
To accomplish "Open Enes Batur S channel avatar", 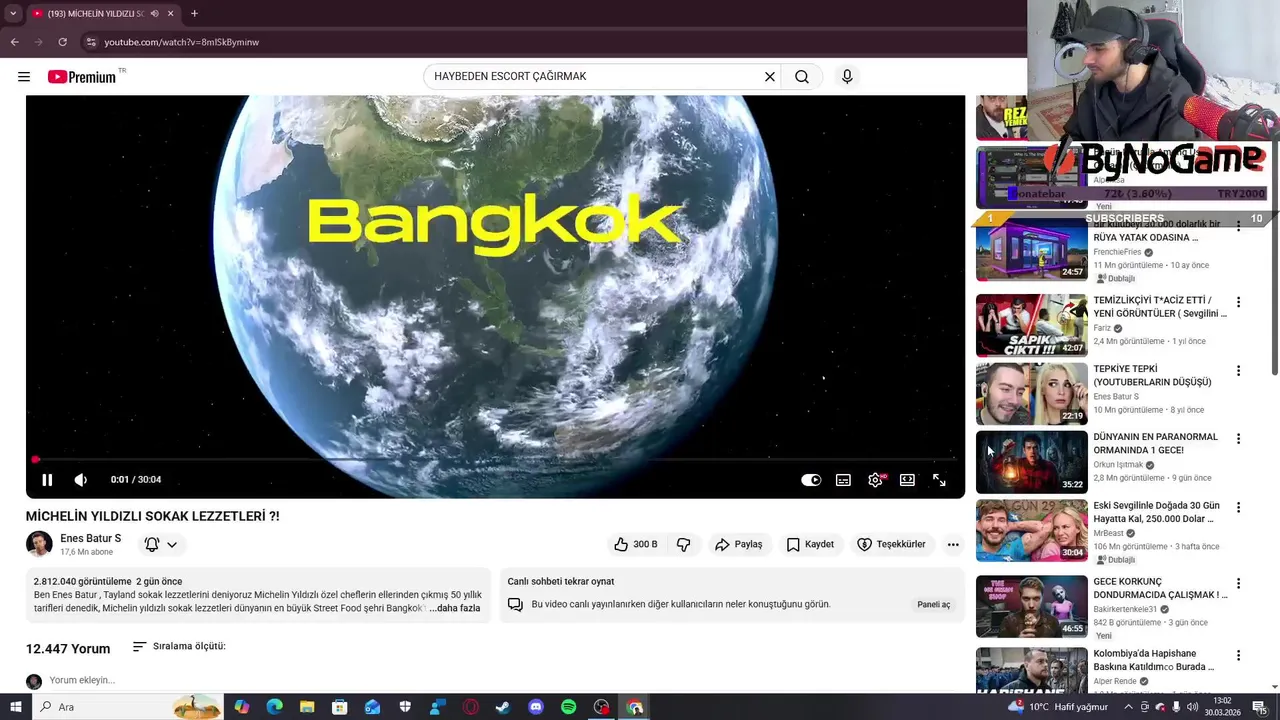I will coord(39,544).
